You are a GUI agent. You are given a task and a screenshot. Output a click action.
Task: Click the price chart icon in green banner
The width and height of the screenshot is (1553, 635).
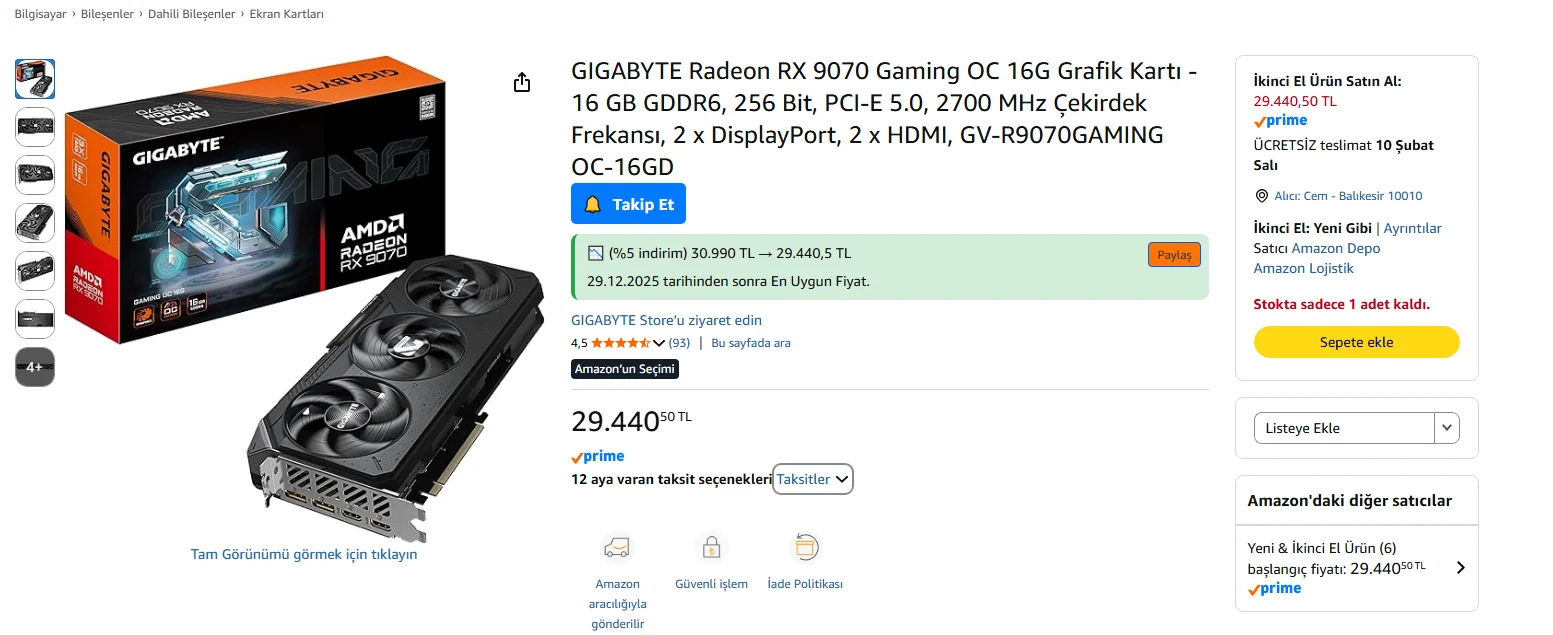[x=596, y=254]
